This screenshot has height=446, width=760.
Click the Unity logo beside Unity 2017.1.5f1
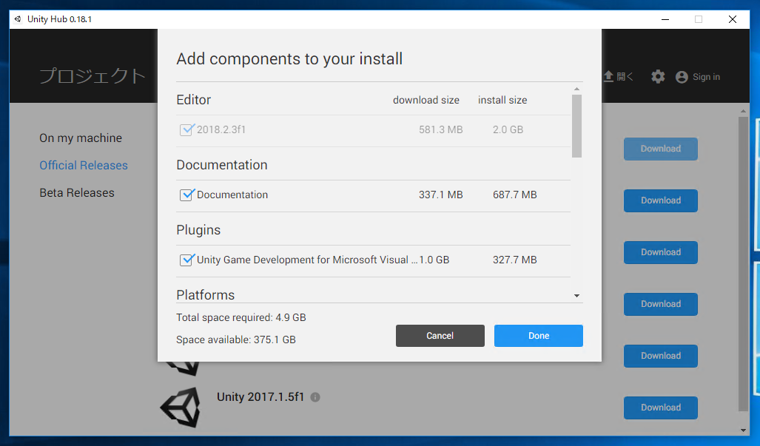coord(181,407)
